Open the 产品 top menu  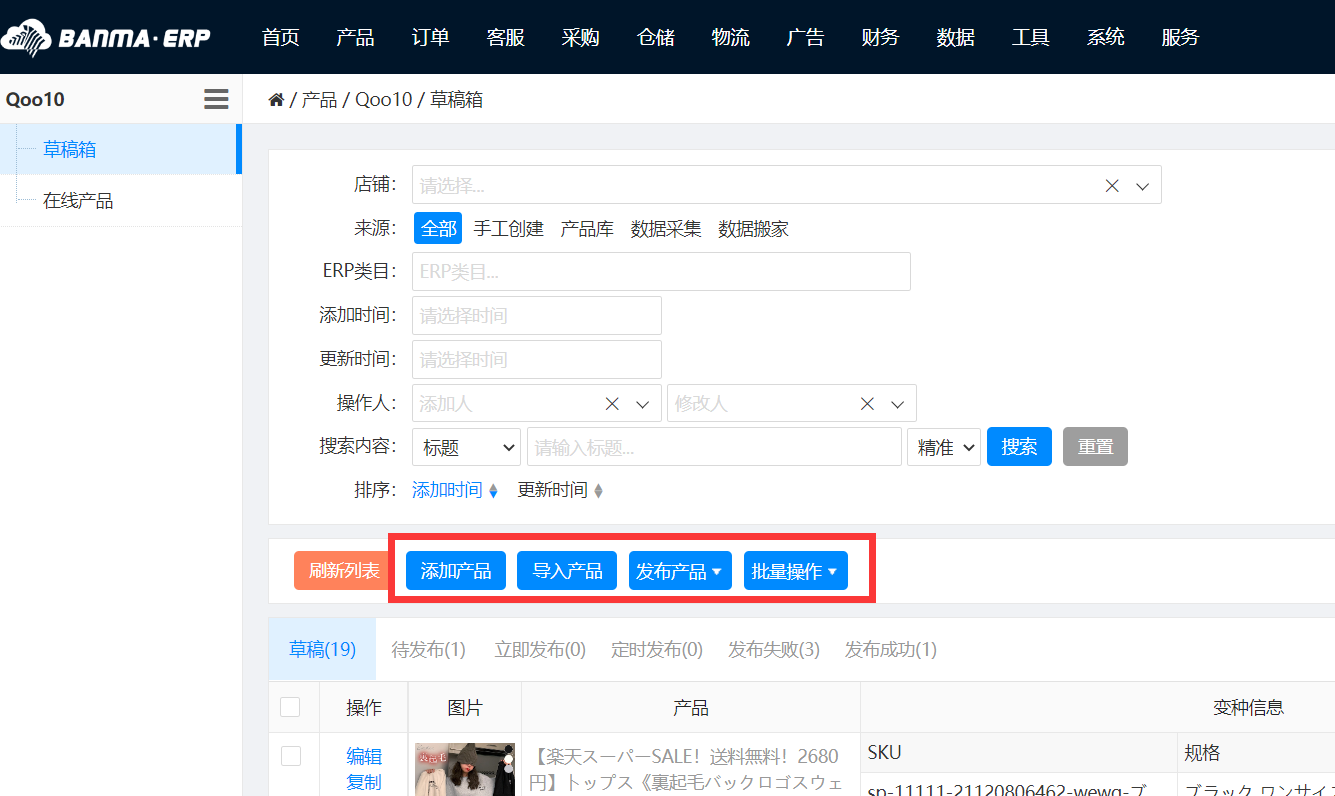[x=356, y=38]
